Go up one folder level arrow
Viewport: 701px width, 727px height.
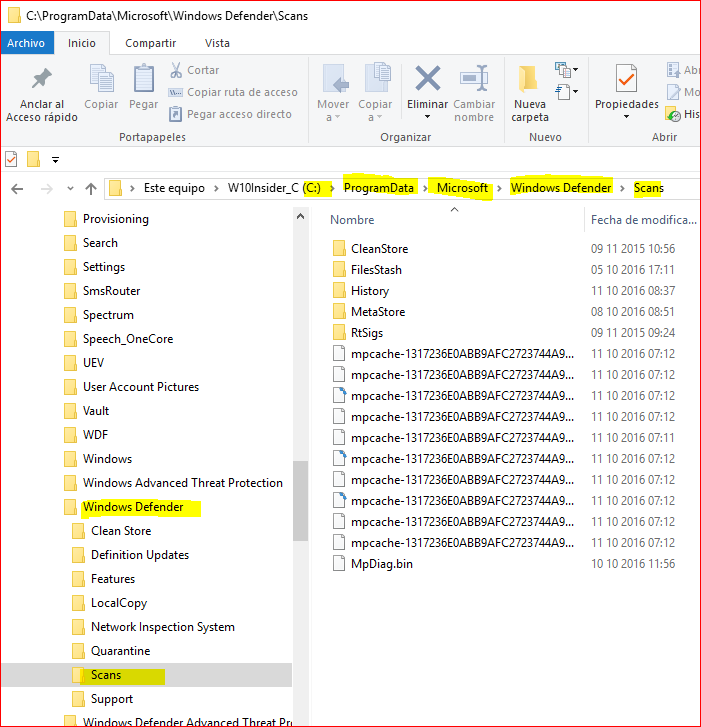coord(91,189)
